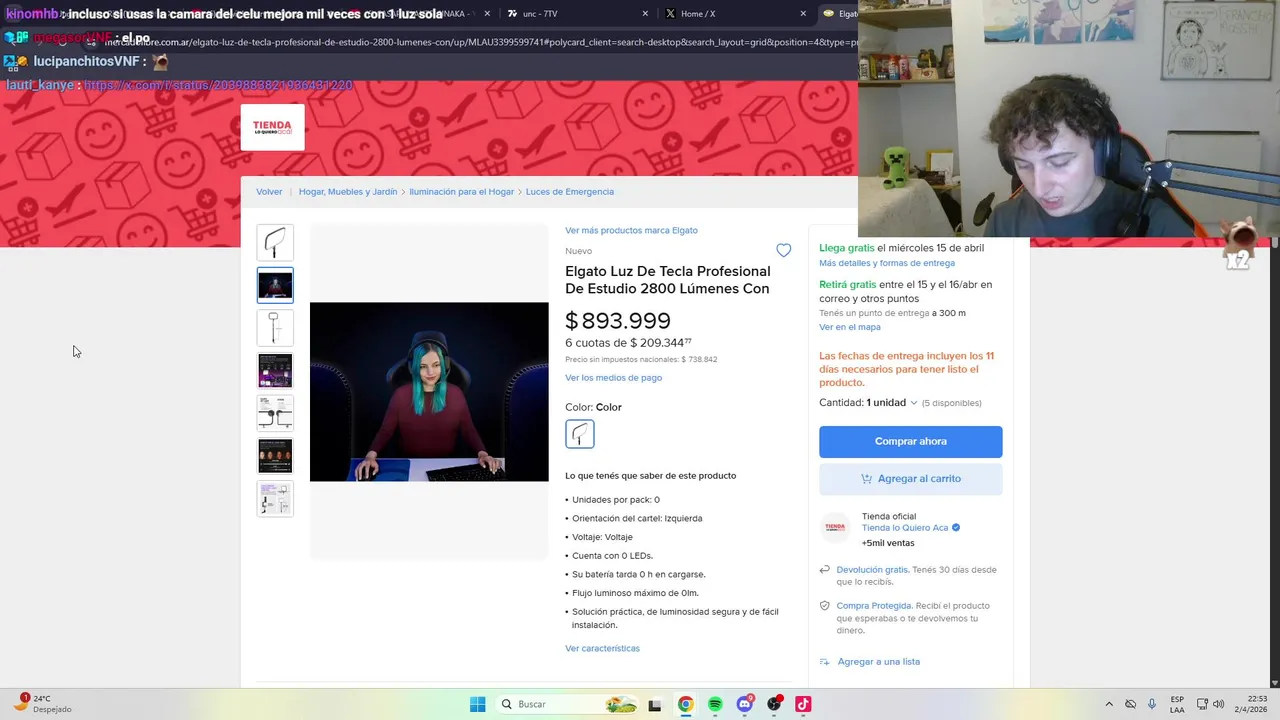Click the official store logo near seller info
The height and width of the screenshot is (720, 1280).
pos(835,527)
